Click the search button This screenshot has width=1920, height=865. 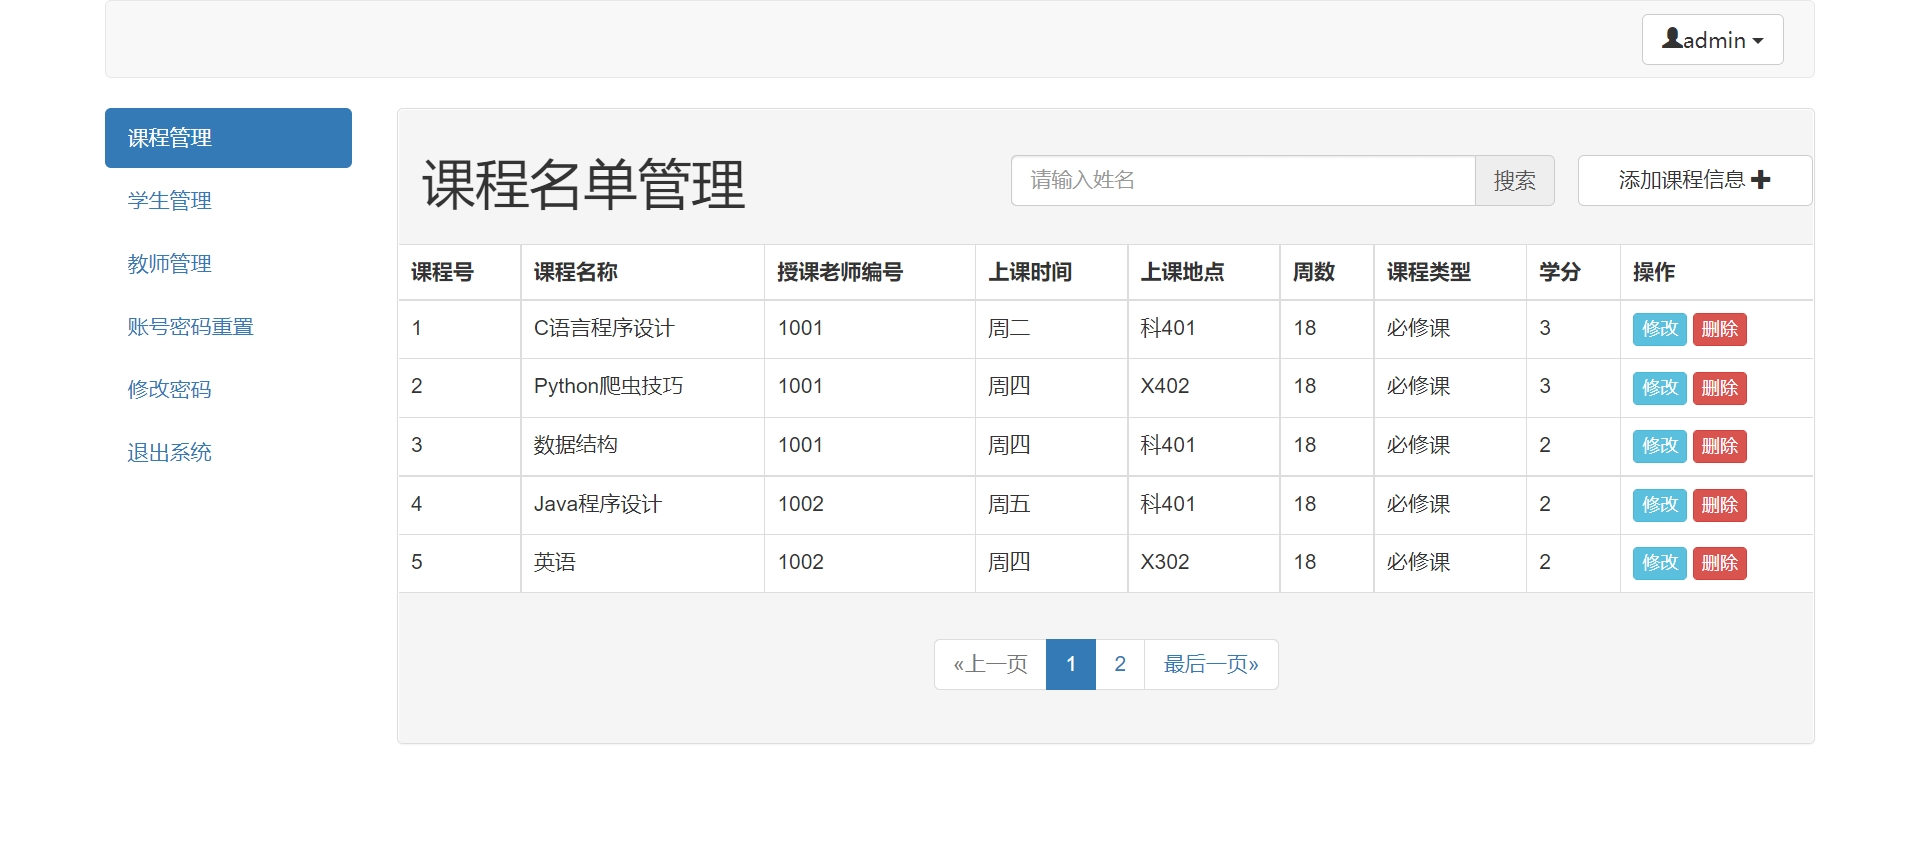(1514, 181)
